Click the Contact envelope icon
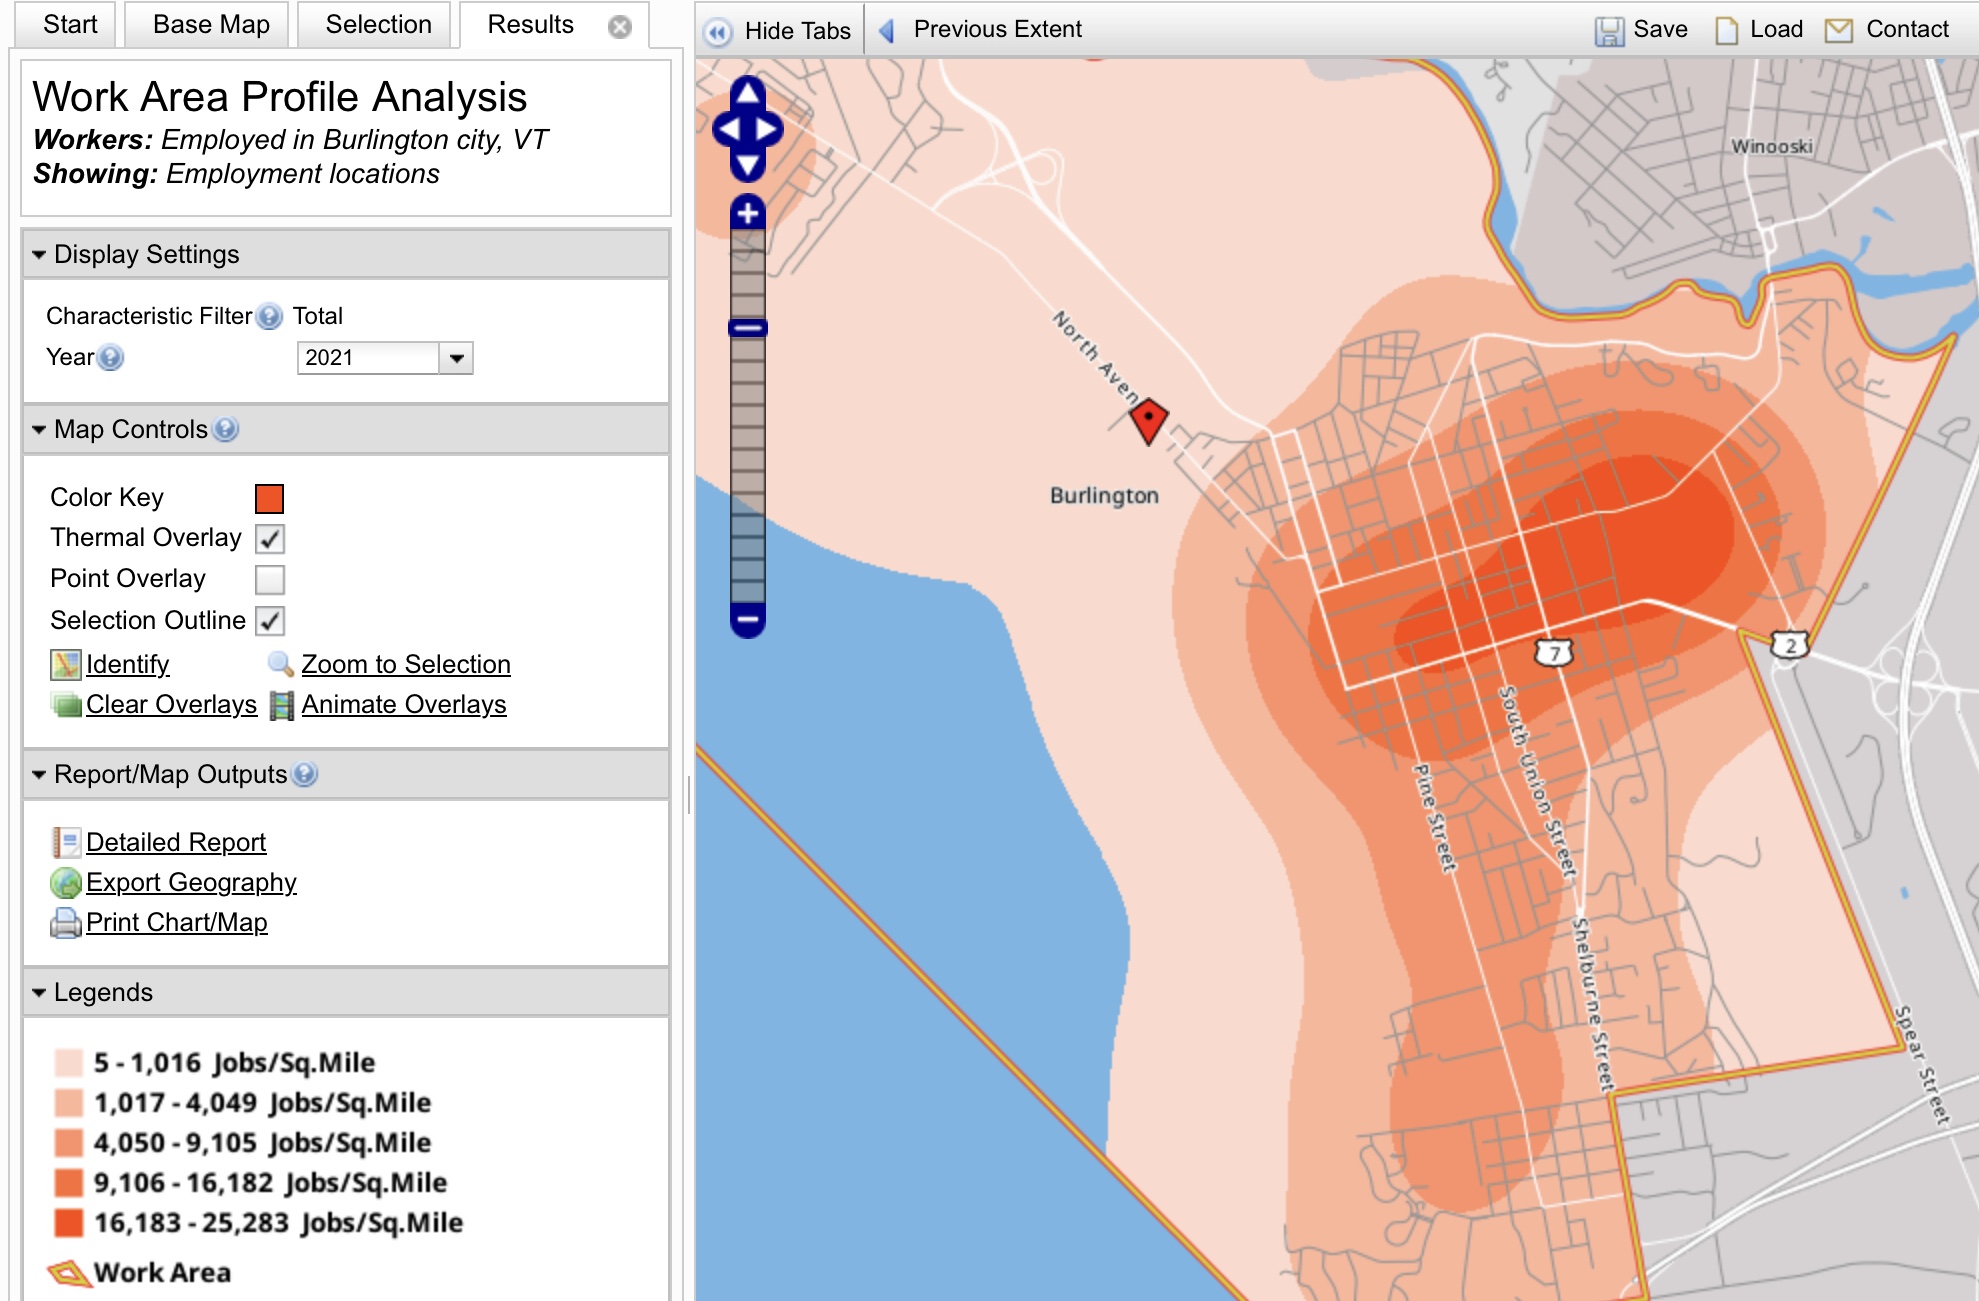 1838,30
